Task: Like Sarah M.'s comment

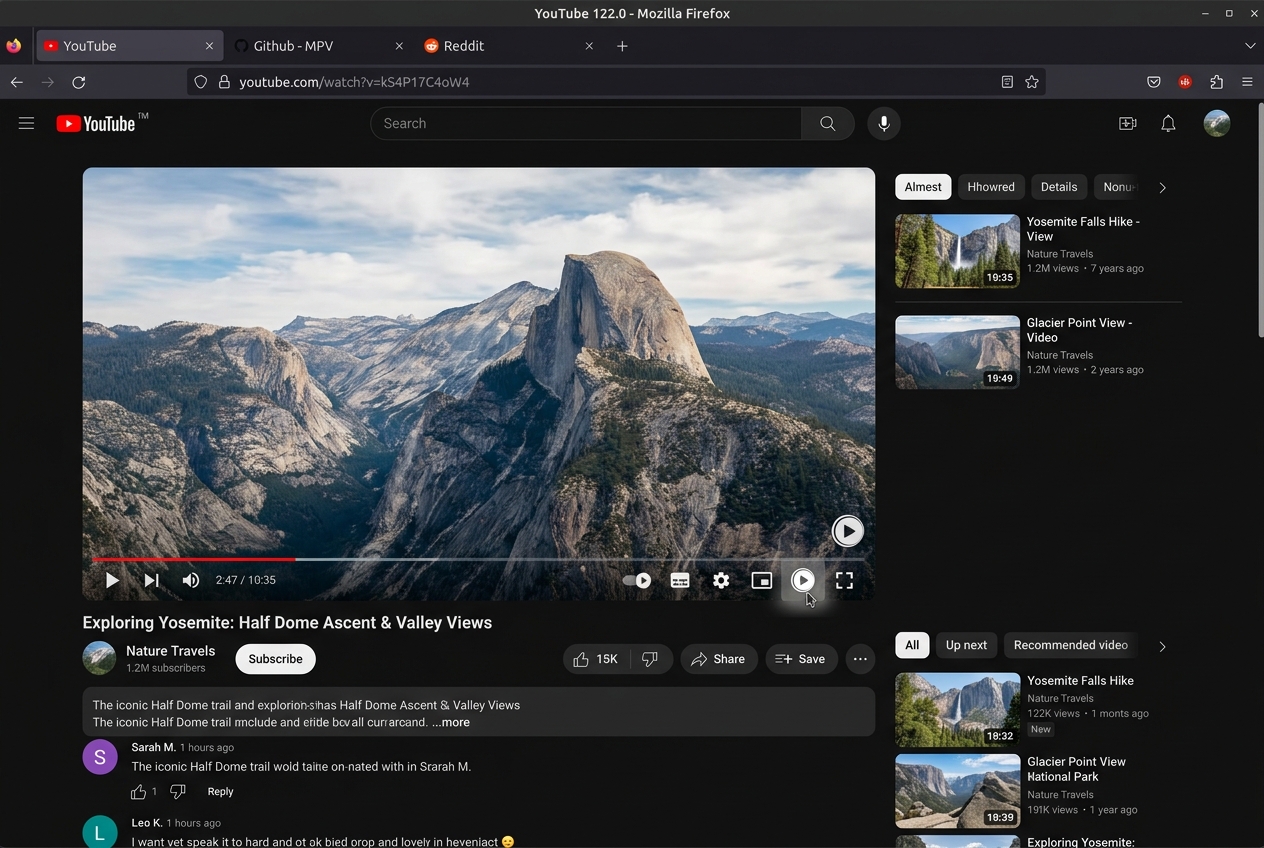Action: coord(138,791)
